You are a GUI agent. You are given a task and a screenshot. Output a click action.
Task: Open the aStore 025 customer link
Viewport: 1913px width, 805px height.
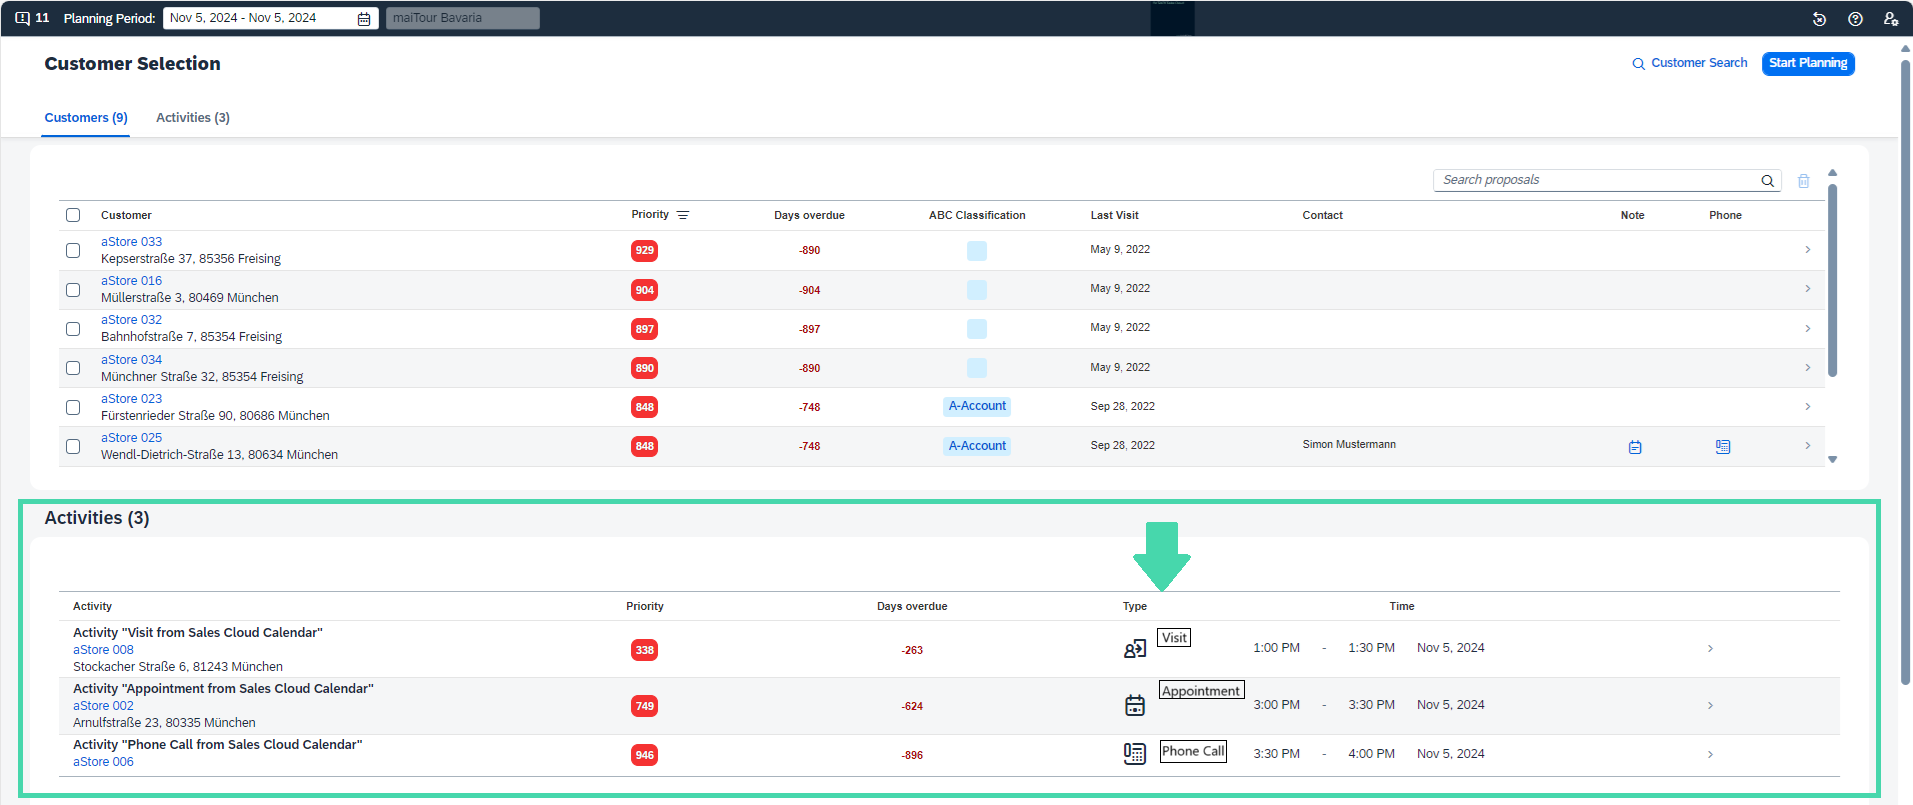click(131, 438)
